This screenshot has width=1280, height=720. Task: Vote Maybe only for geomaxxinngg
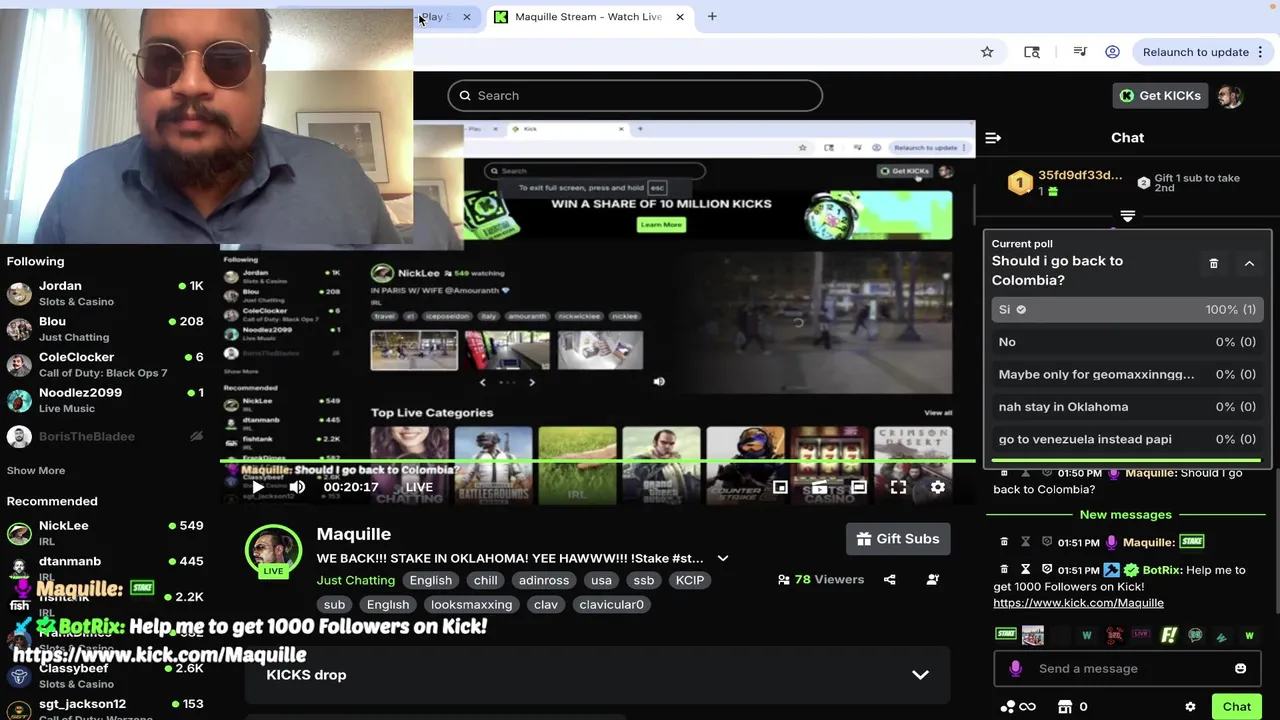point(1127,374)
